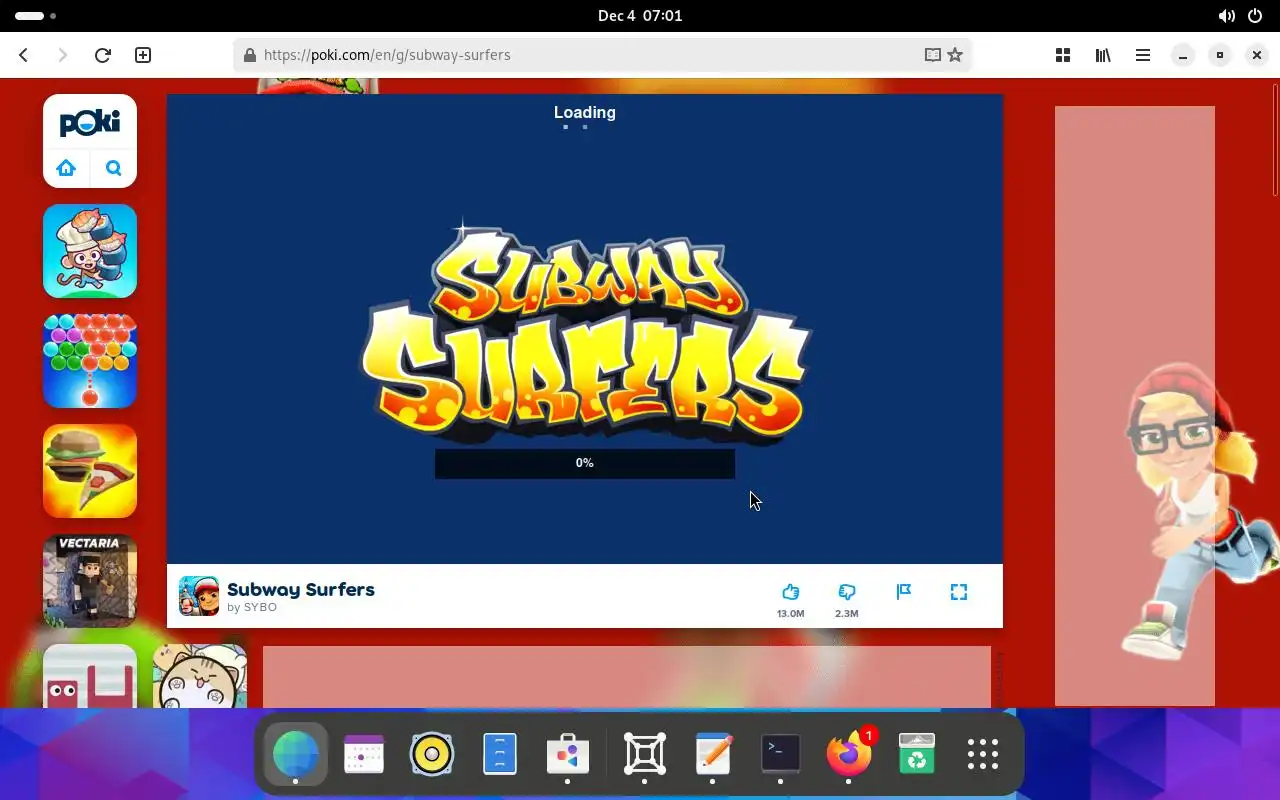Viewport: 1280px width, 800px height.
Task: Go forward with the browser arrow
Action: click(x=63, y=55)
